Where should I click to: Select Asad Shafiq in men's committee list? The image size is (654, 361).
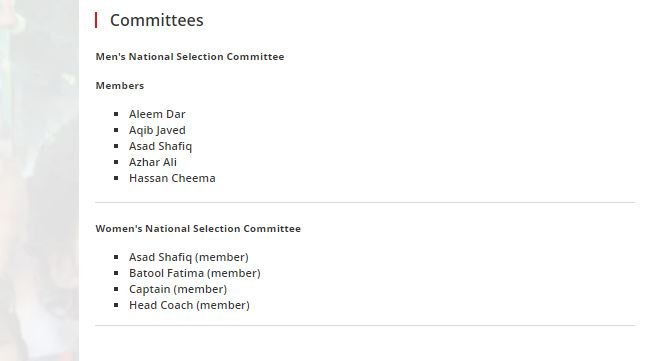pos(160,146)
